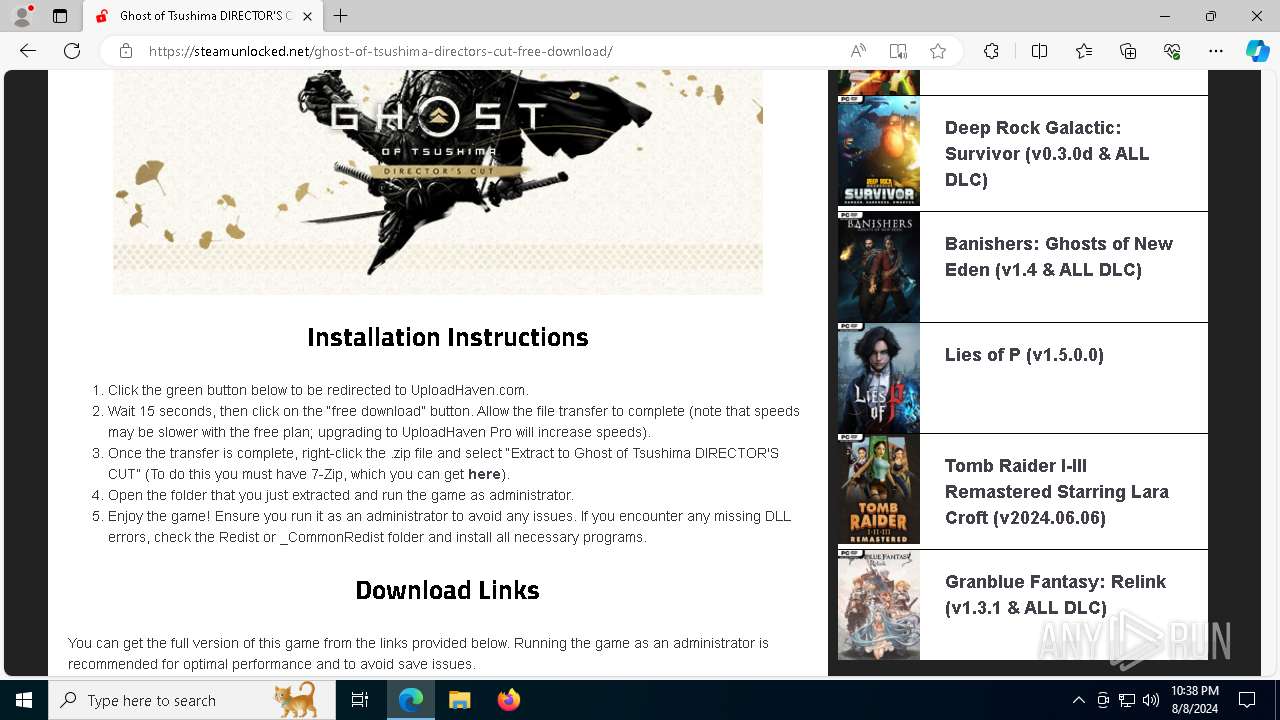Open network status tray icon
Screen dimensions: 1280x720
1127,700
